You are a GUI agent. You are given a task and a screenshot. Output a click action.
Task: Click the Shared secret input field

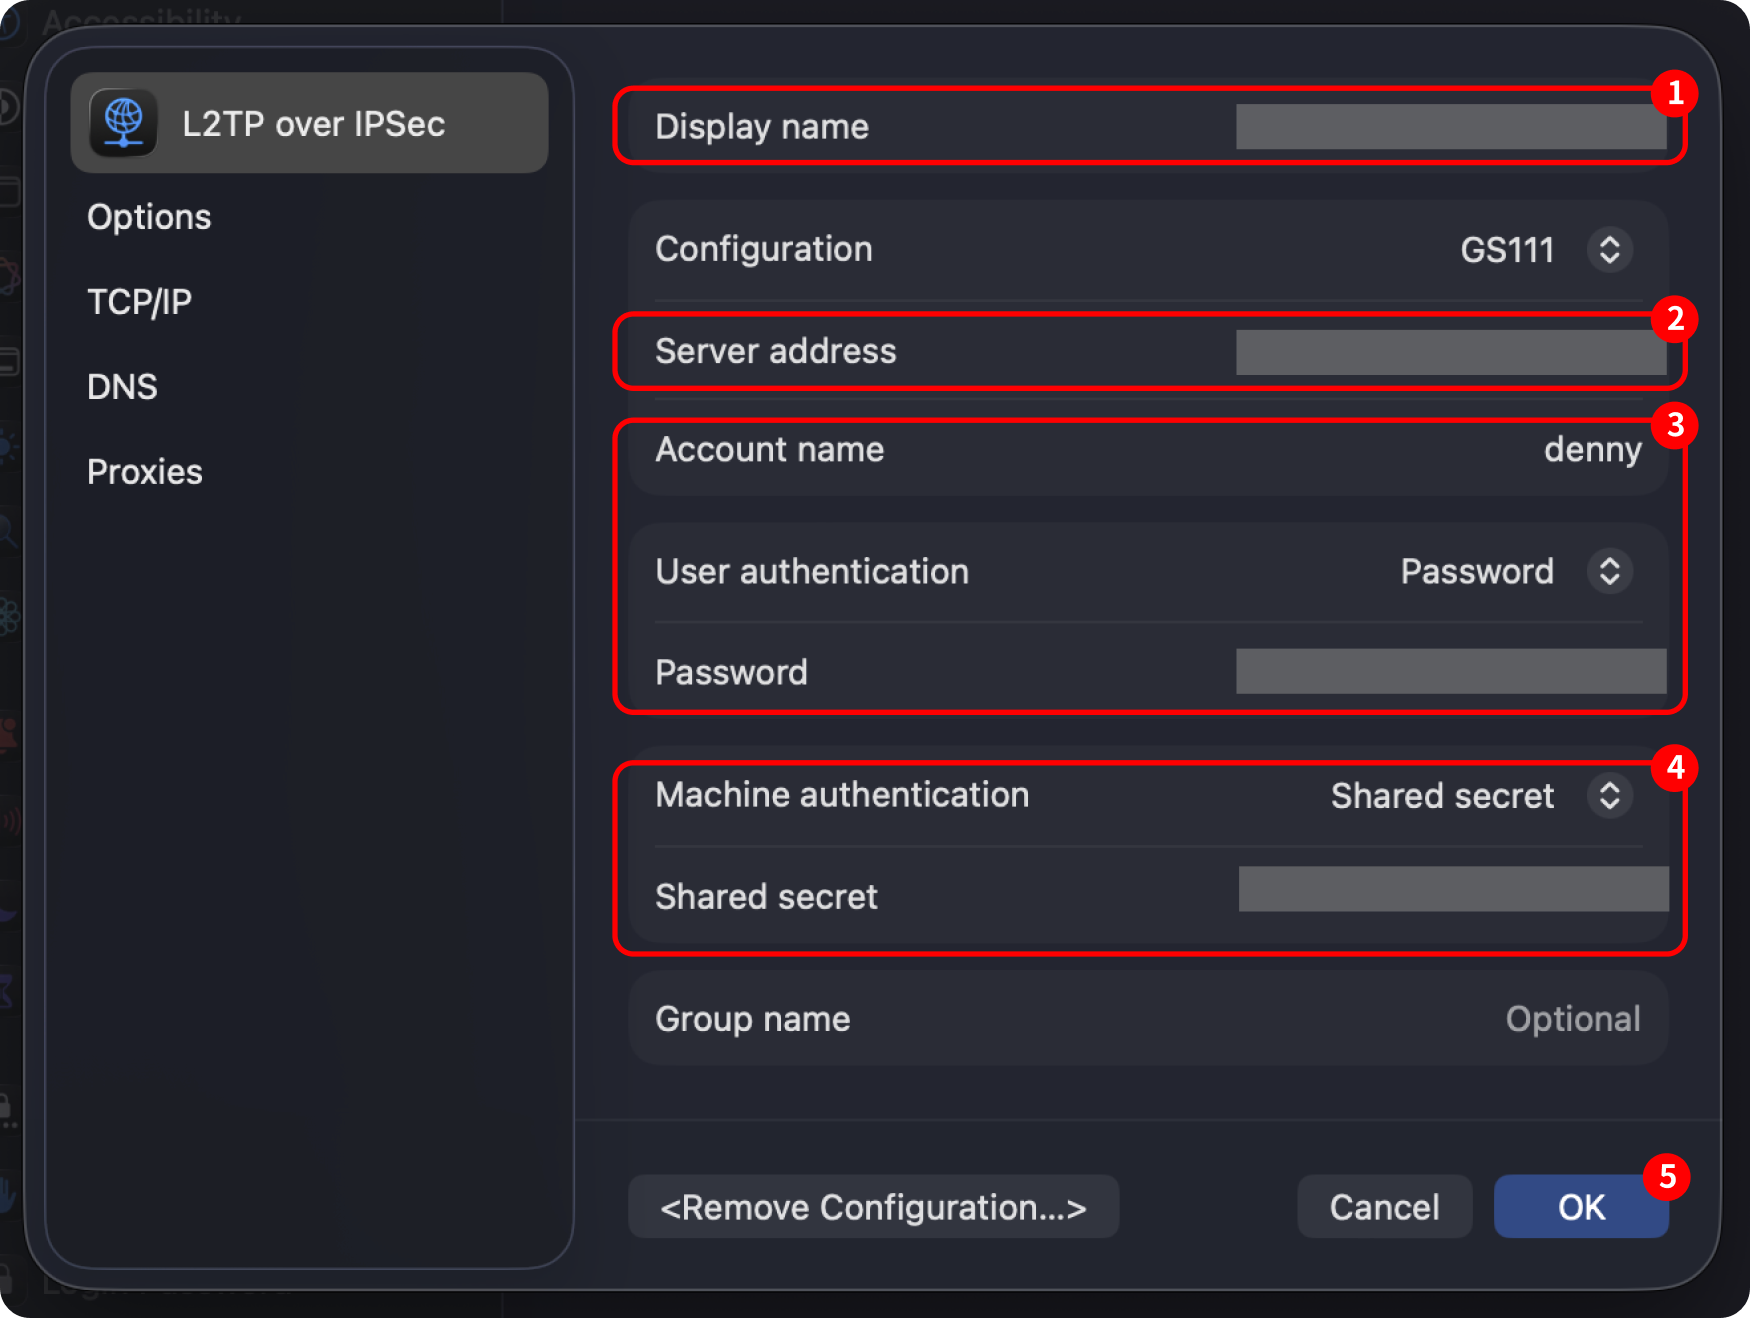(1450, 889)
